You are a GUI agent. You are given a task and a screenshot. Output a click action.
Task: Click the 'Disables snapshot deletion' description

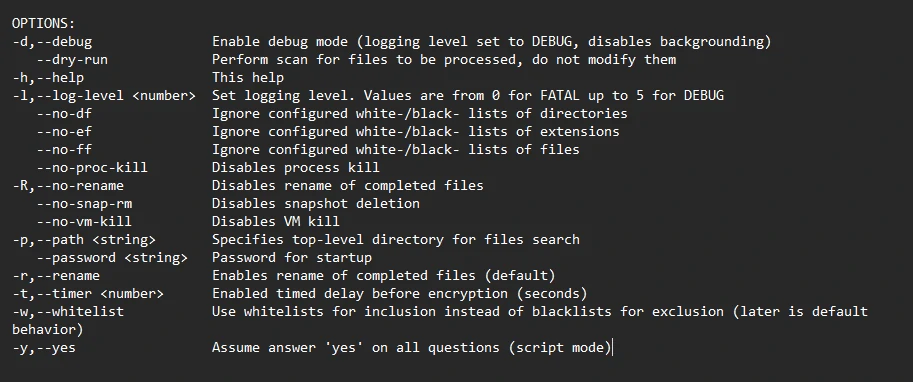tap(316, 204)
